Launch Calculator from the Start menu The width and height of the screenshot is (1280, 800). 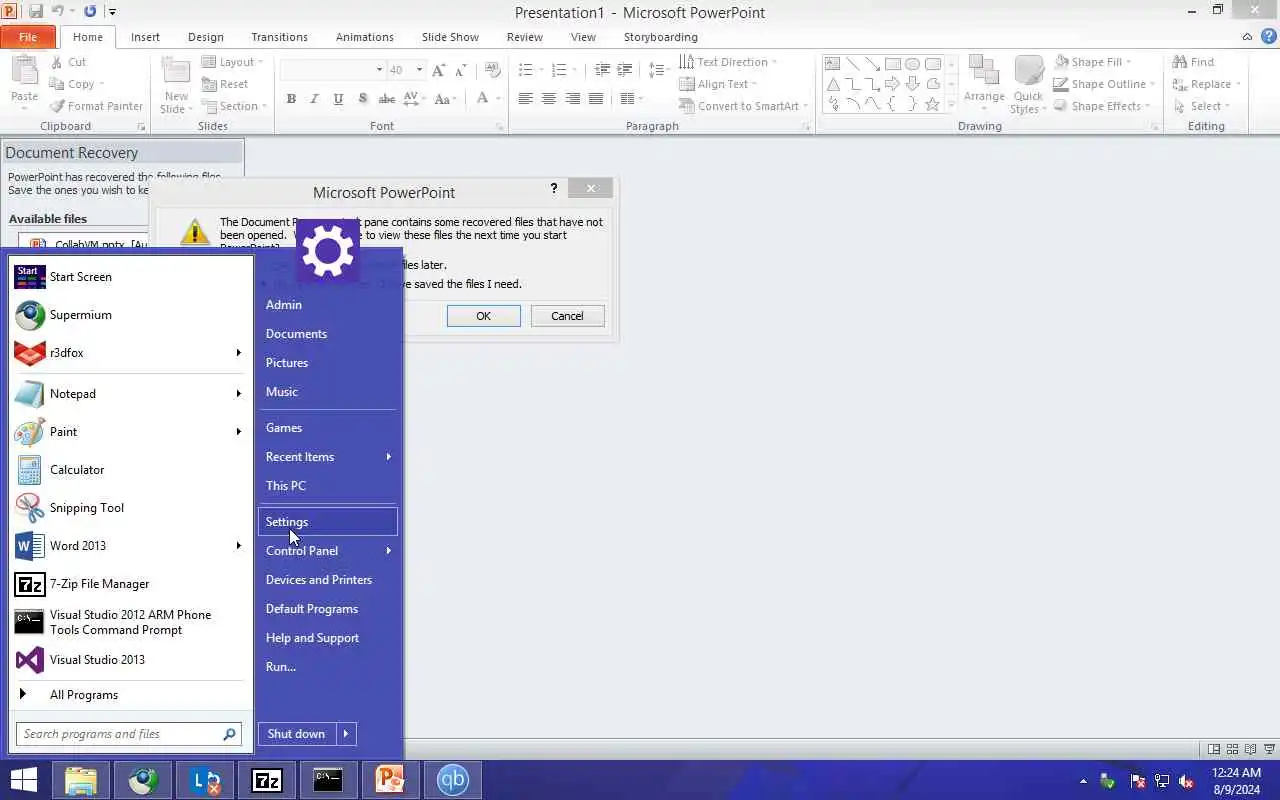point(130,470)
